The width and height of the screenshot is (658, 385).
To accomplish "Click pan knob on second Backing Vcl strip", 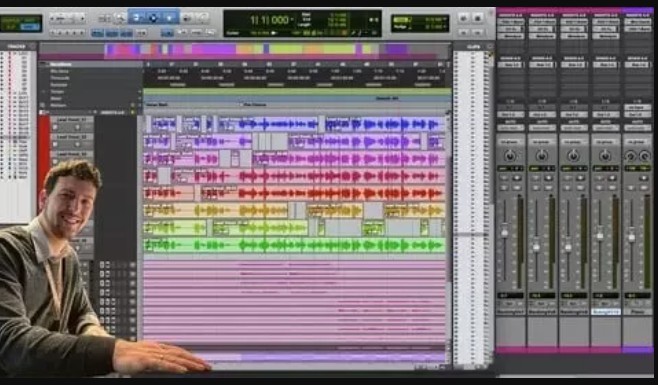I will click(541, 156).
